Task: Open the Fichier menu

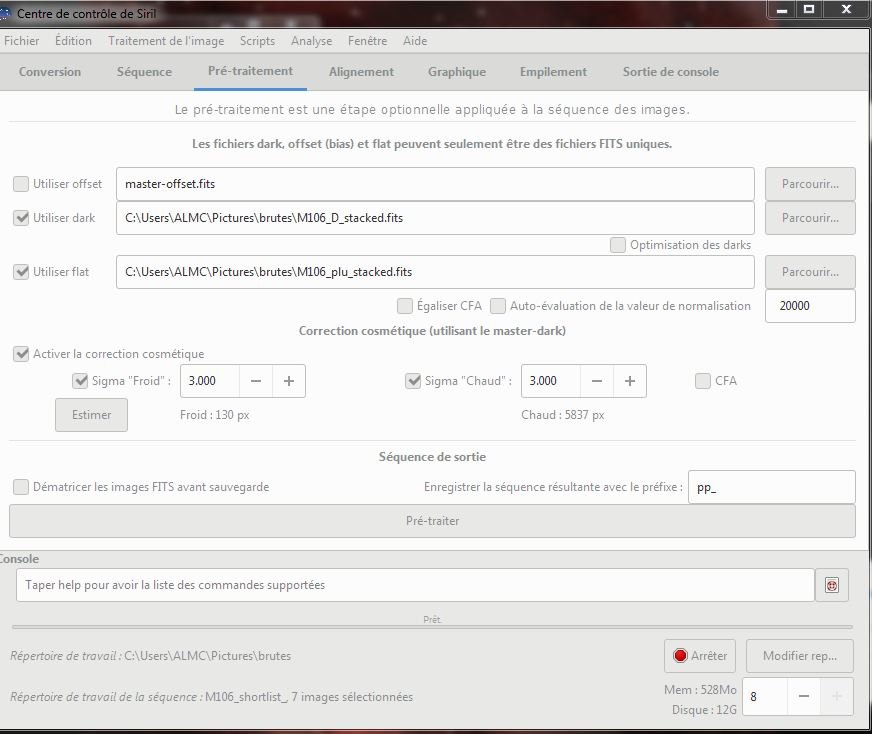Action: [21, 41]
